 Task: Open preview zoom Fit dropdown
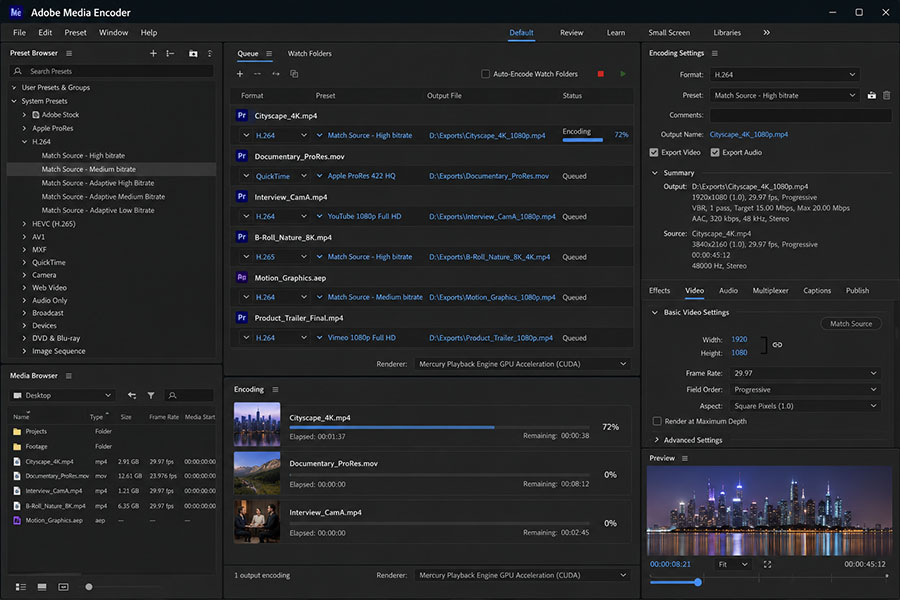[733, 564]
